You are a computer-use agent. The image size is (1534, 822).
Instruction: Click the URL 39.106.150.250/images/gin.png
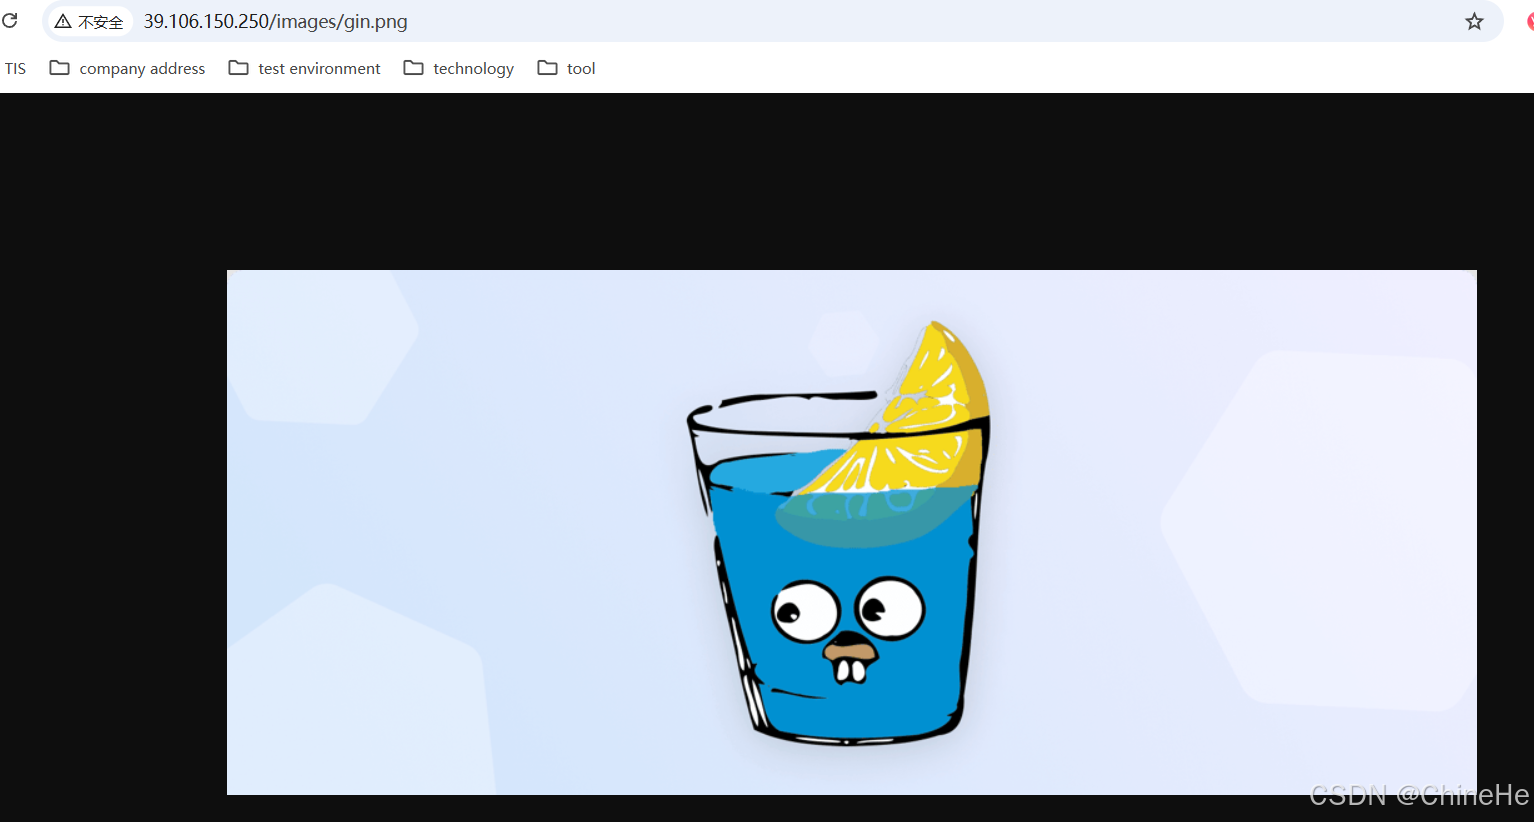click(x=275, y=21)
